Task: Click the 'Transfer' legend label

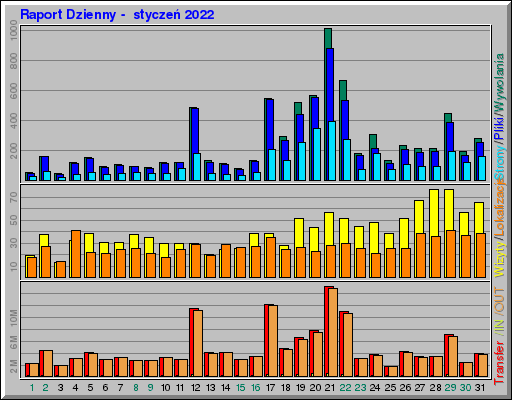Action: click(500, 363)
